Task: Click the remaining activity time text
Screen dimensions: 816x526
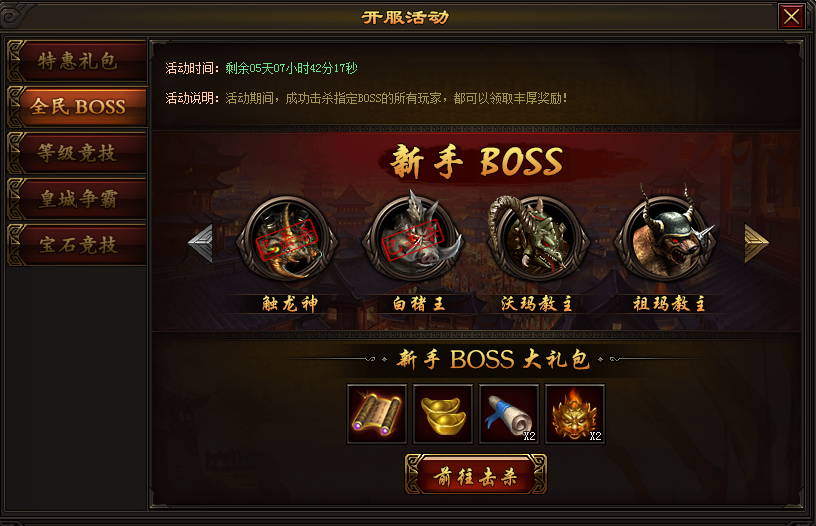Action: click(291, 68)
